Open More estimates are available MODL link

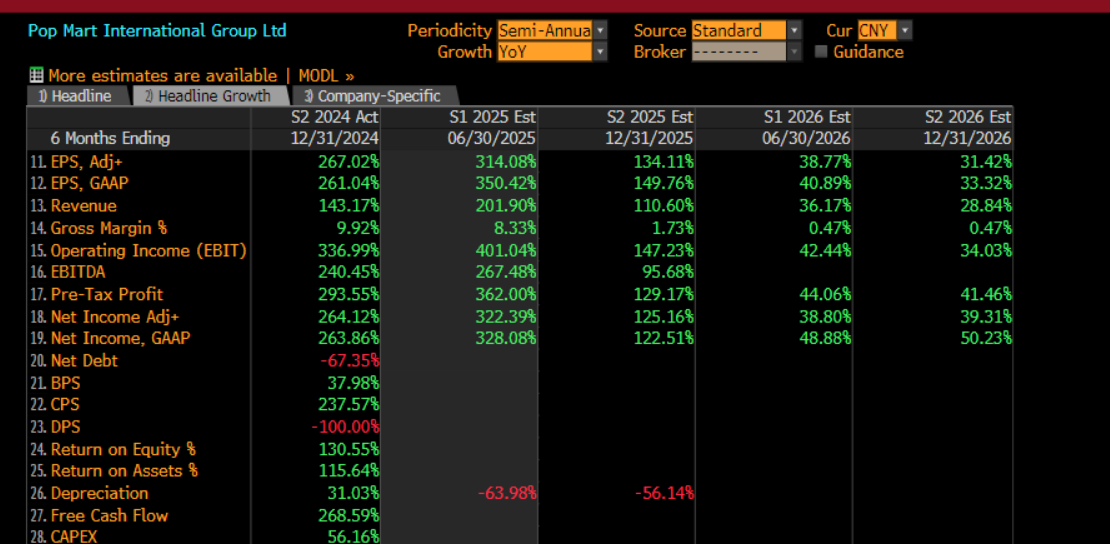coord(201,75)
